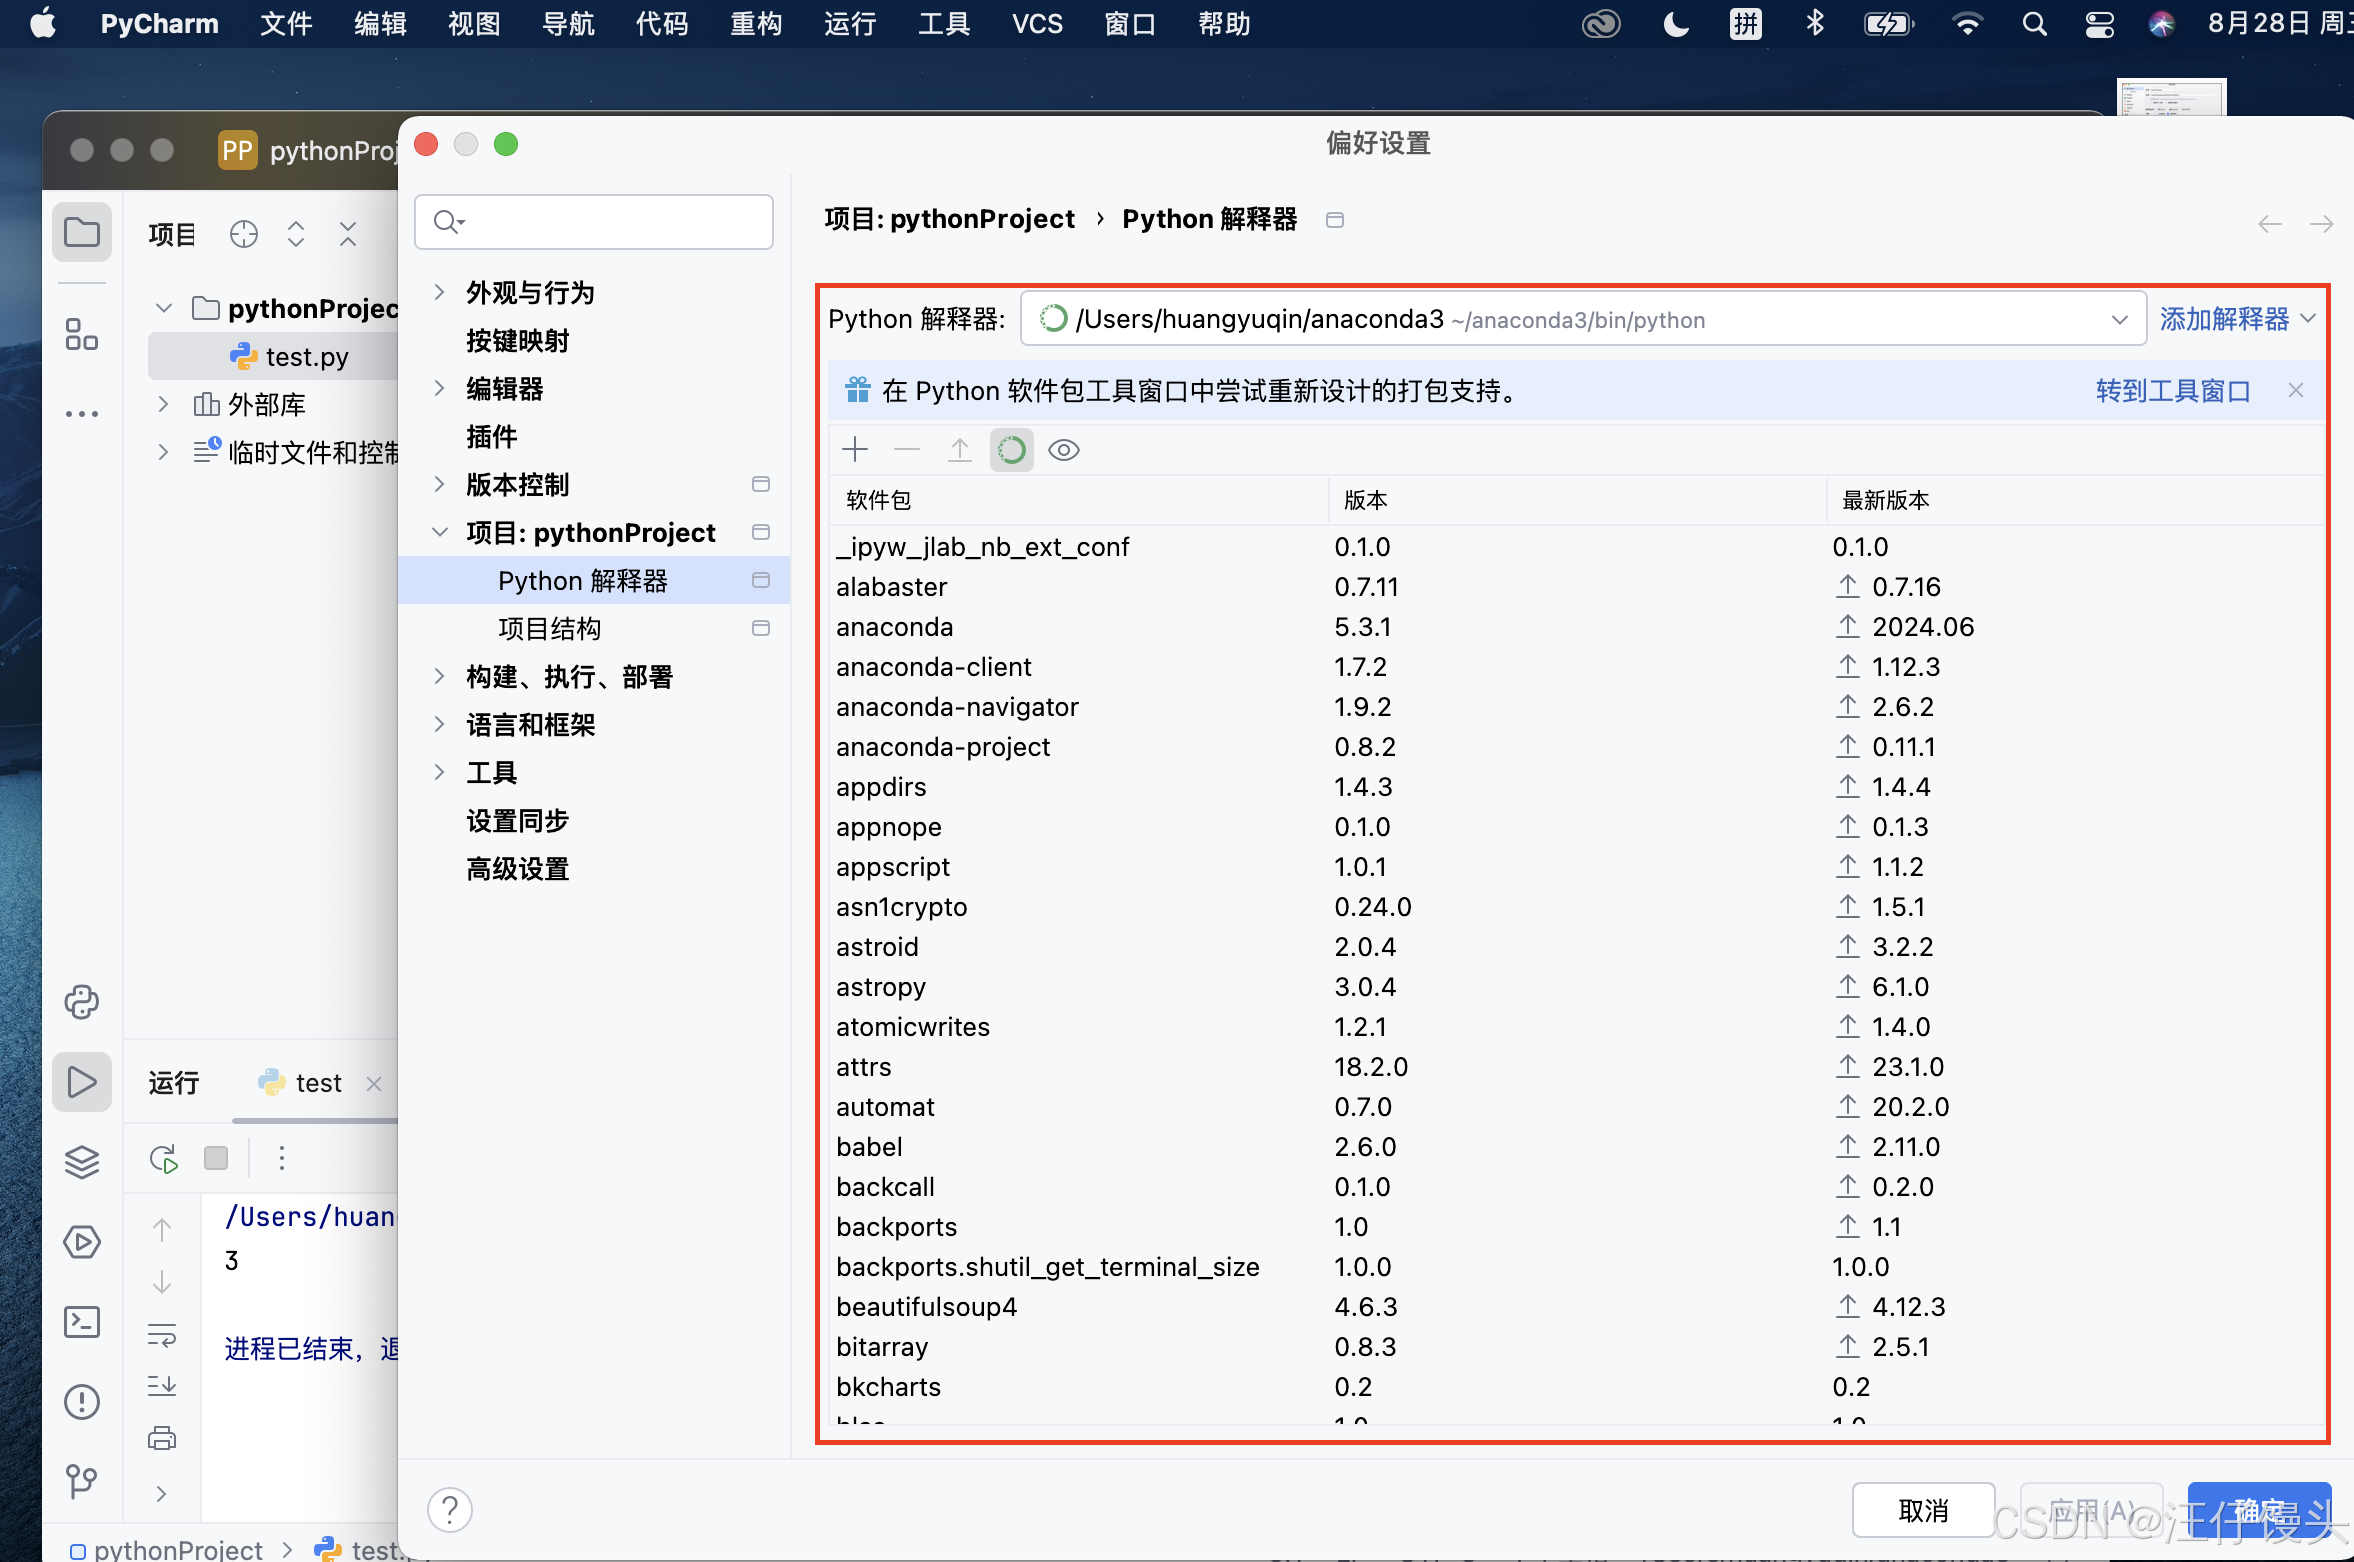Click the navigate forward arrow in settings

click(x=2322, y=223)
